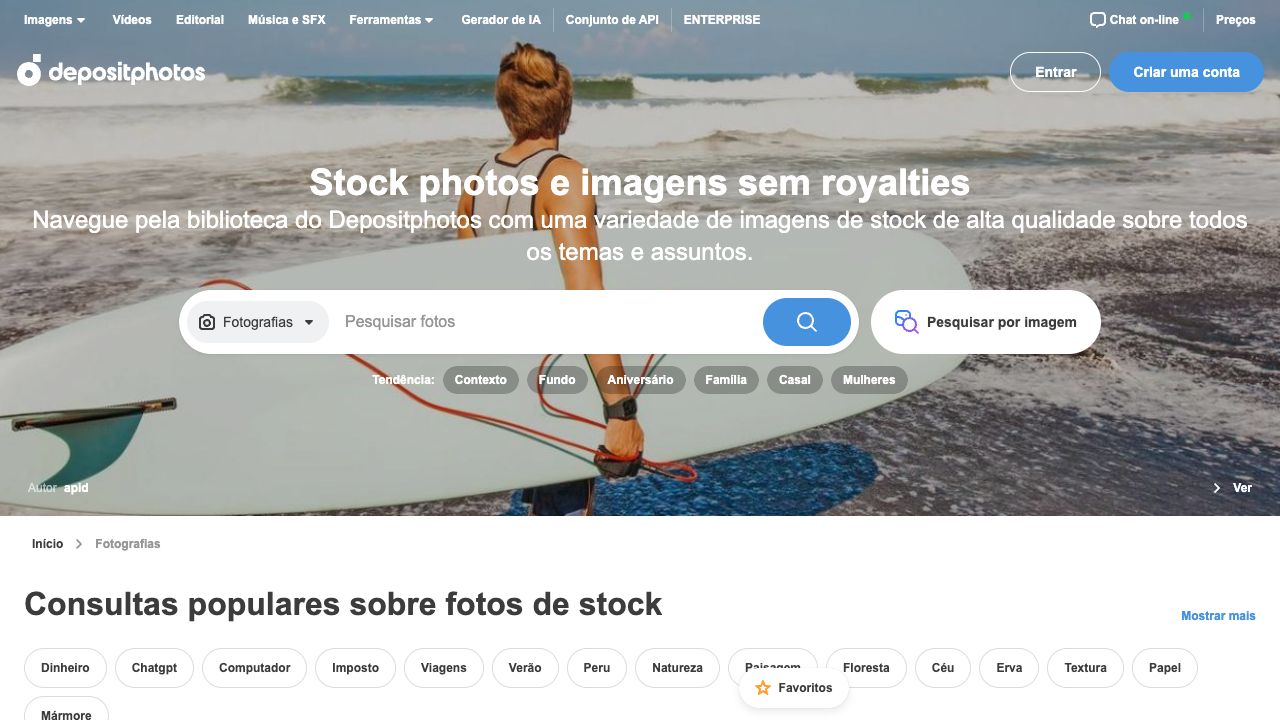Open the Preços link
1280x720 pixels.
point(1236,20)
